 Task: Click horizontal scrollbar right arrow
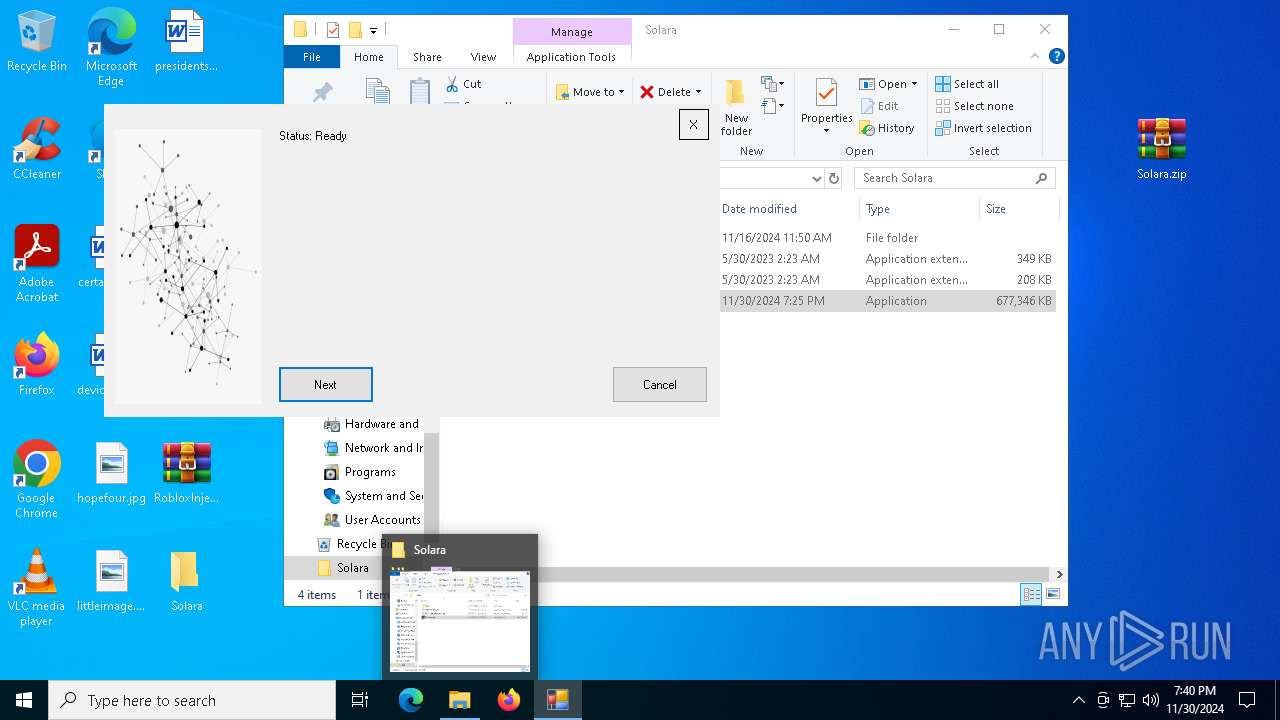click(1059, 575)
